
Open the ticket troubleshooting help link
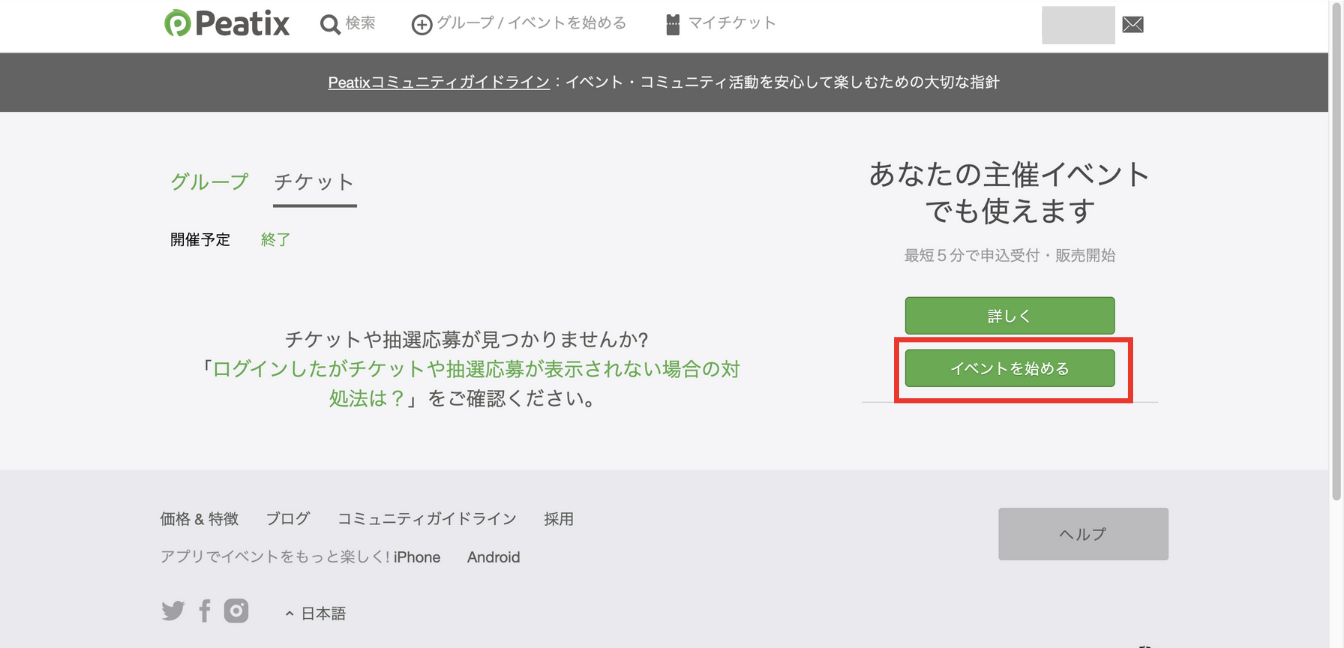[470, 369]
